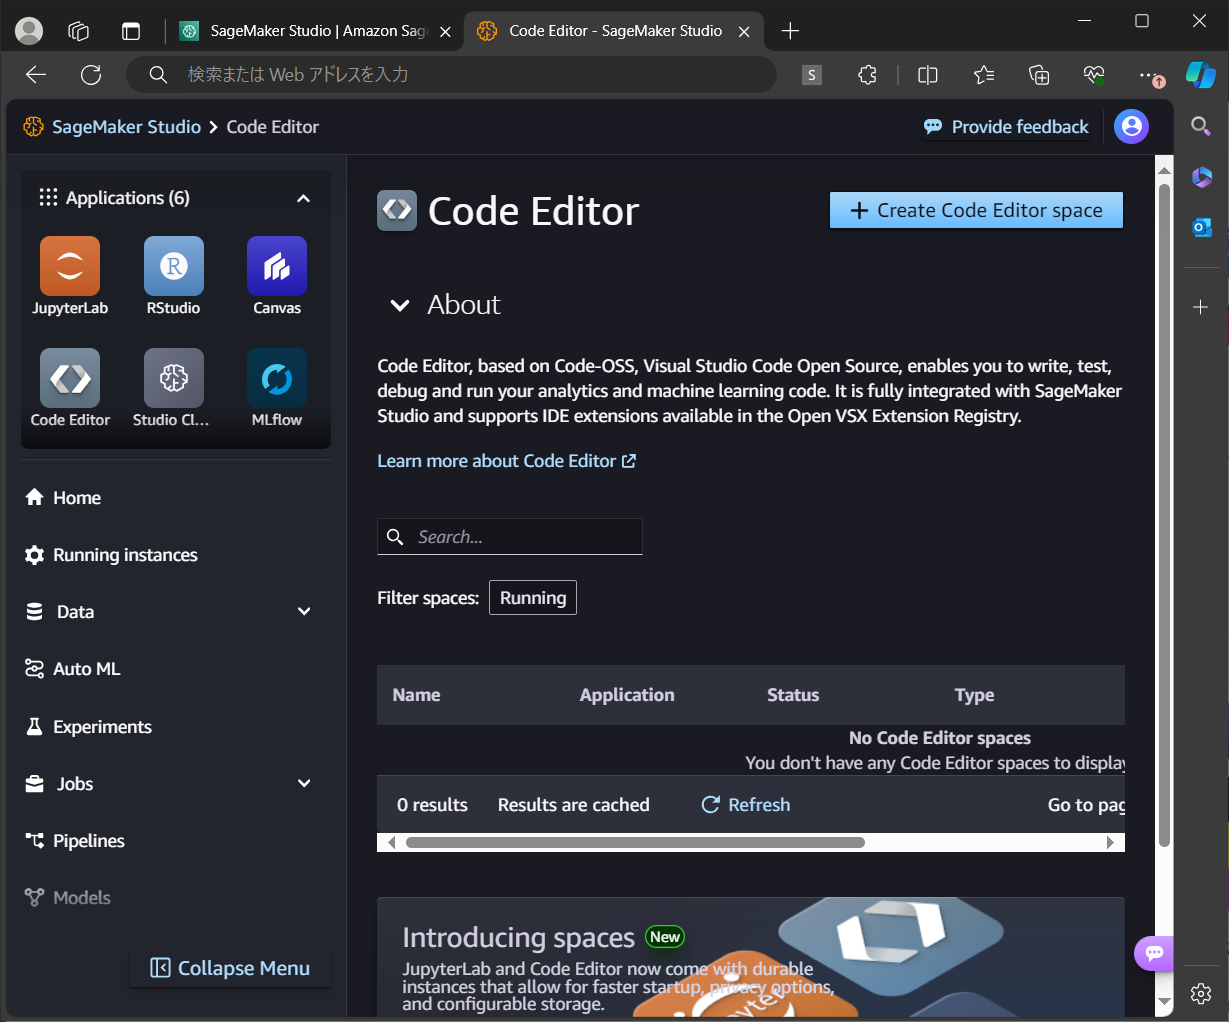1229x1022 pixels.
Task: Toggle the Running spaces filter
Action: point(532,597)
